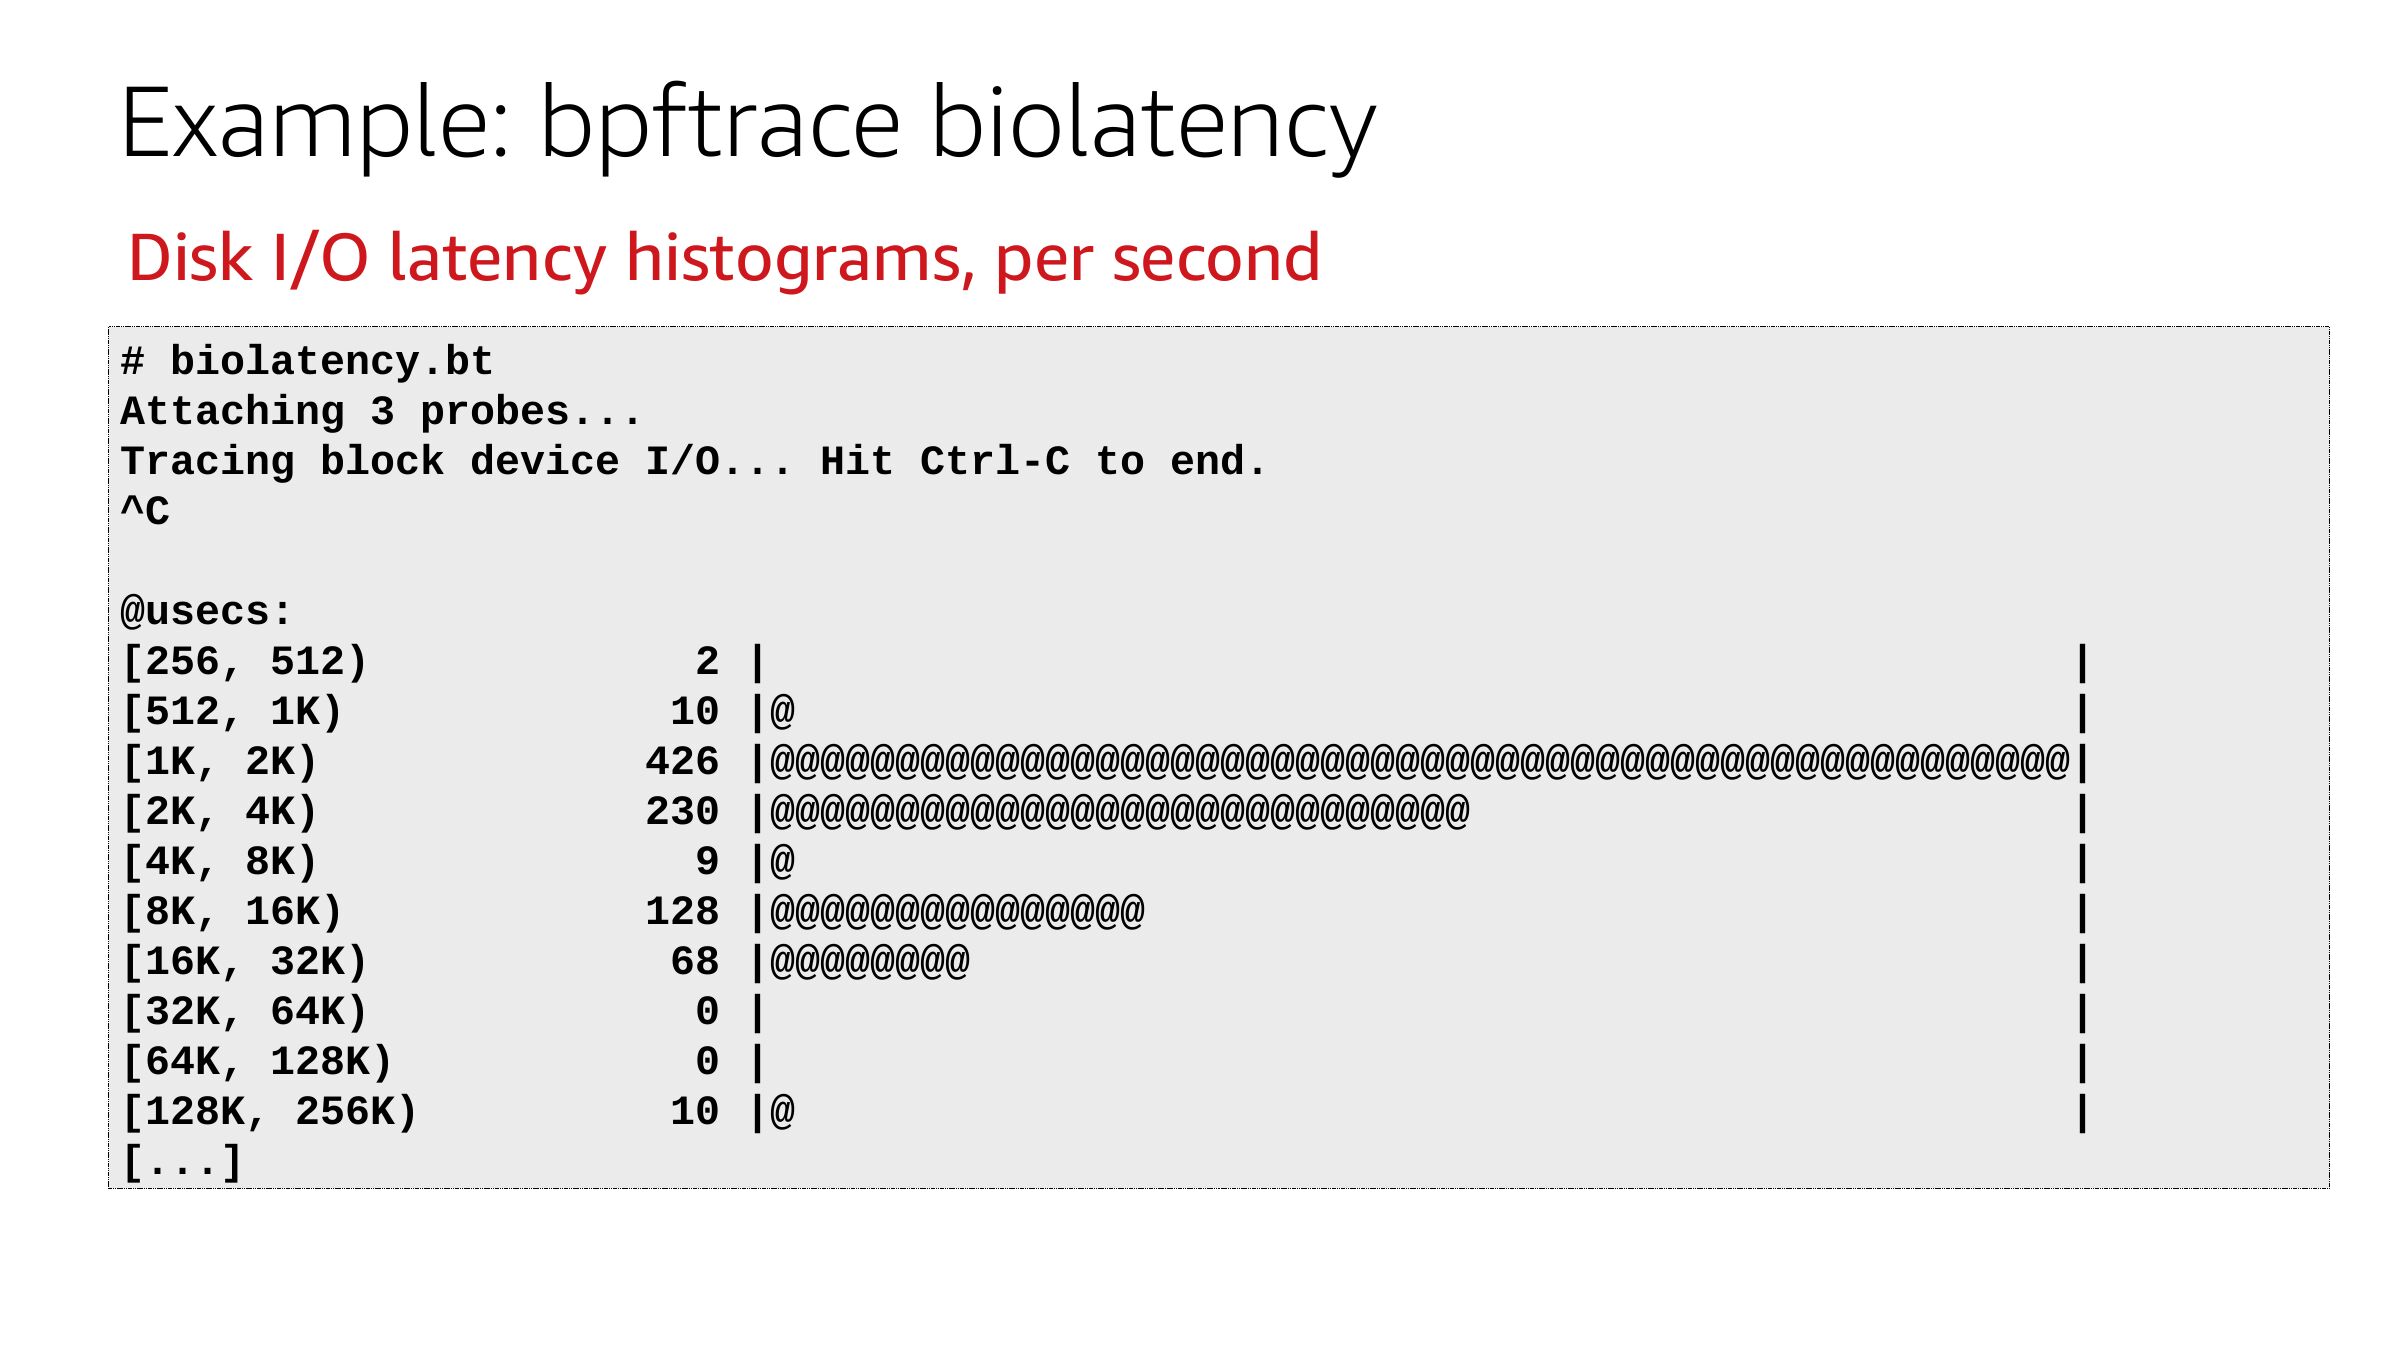Select the '[4K, 8K)' bucket label
Screen dimensions: 2400x1350
(x=219, y=861)
